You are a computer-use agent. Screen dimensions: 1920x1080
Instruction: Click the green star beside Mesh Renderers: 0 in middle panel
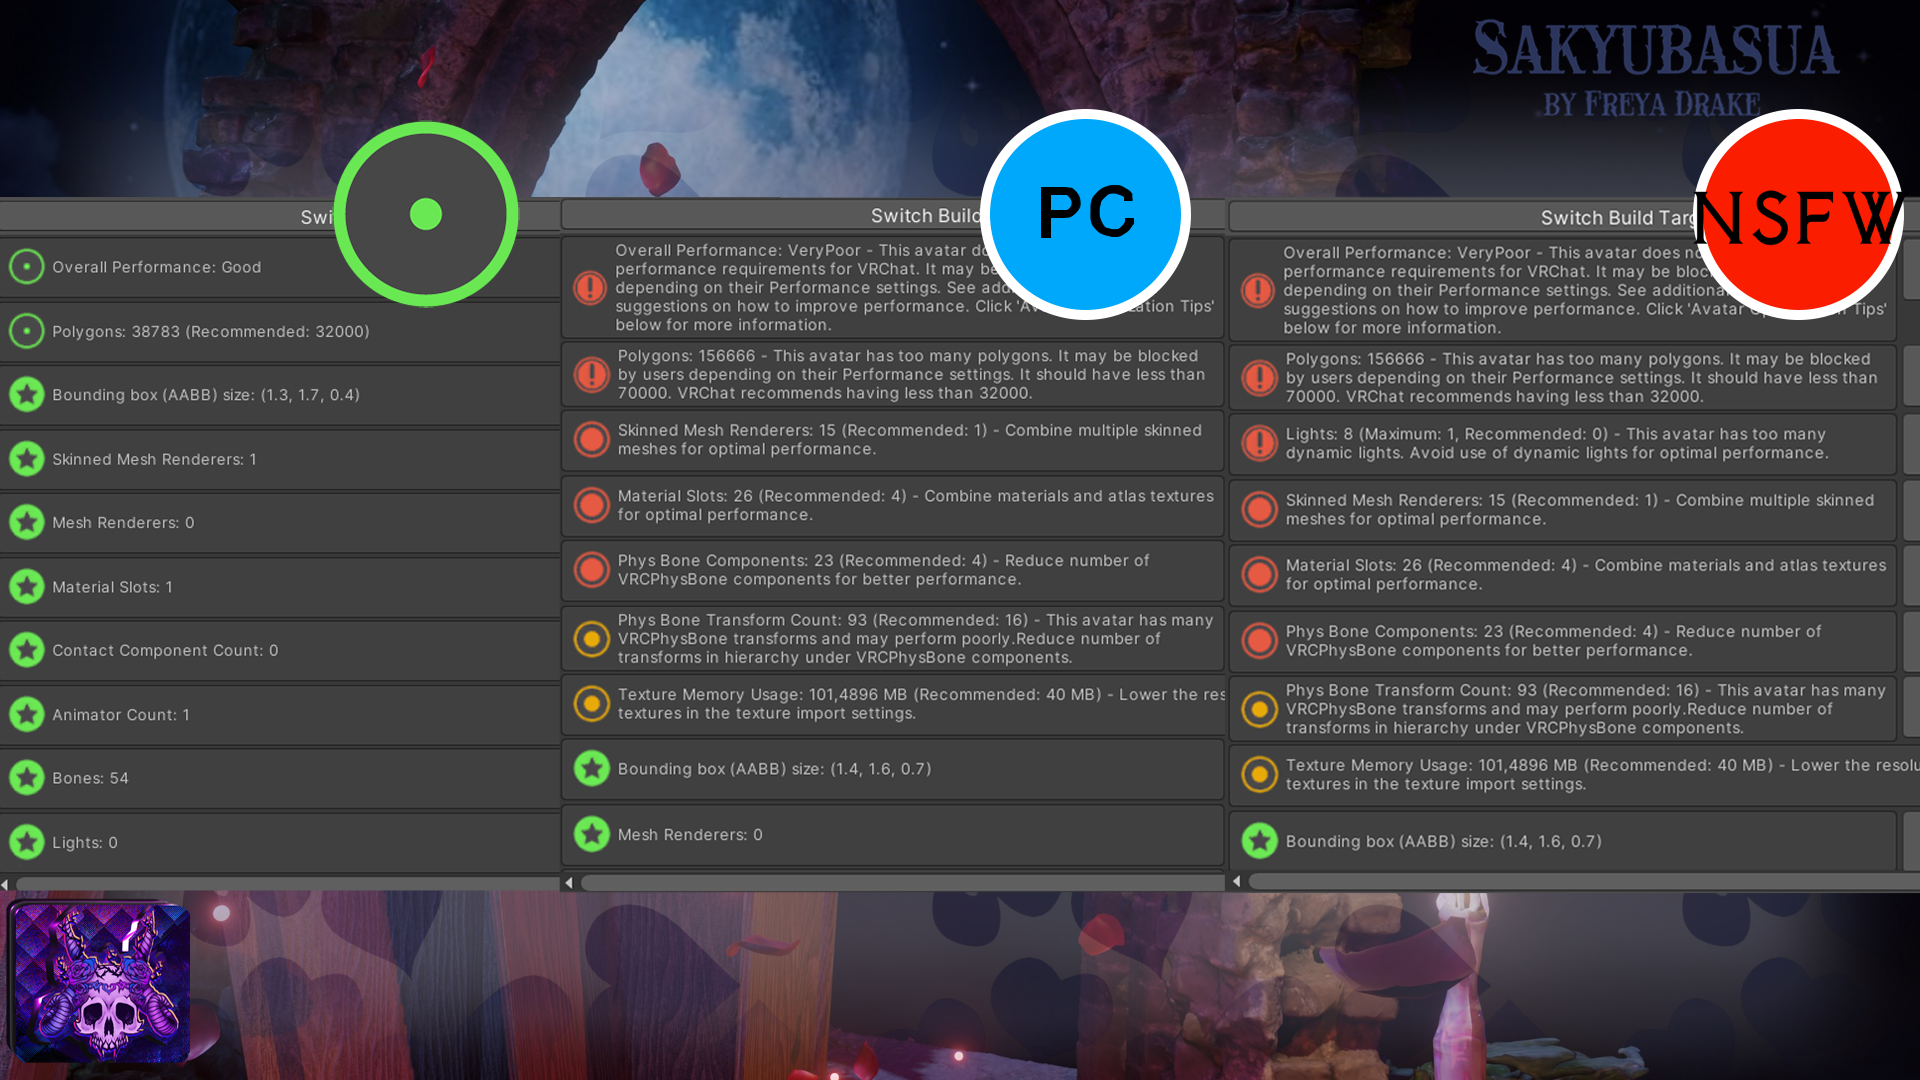click(x=591, y=834)
